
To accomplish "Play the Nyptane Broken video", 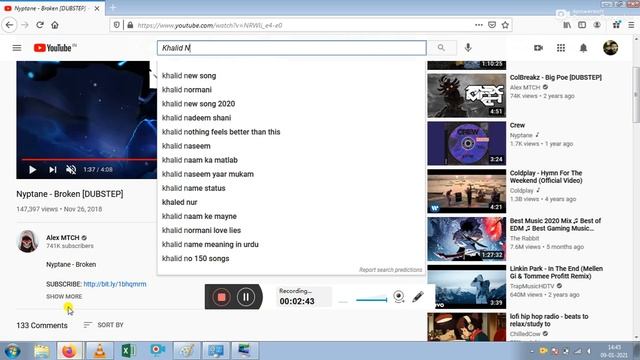I will (32, 169).
